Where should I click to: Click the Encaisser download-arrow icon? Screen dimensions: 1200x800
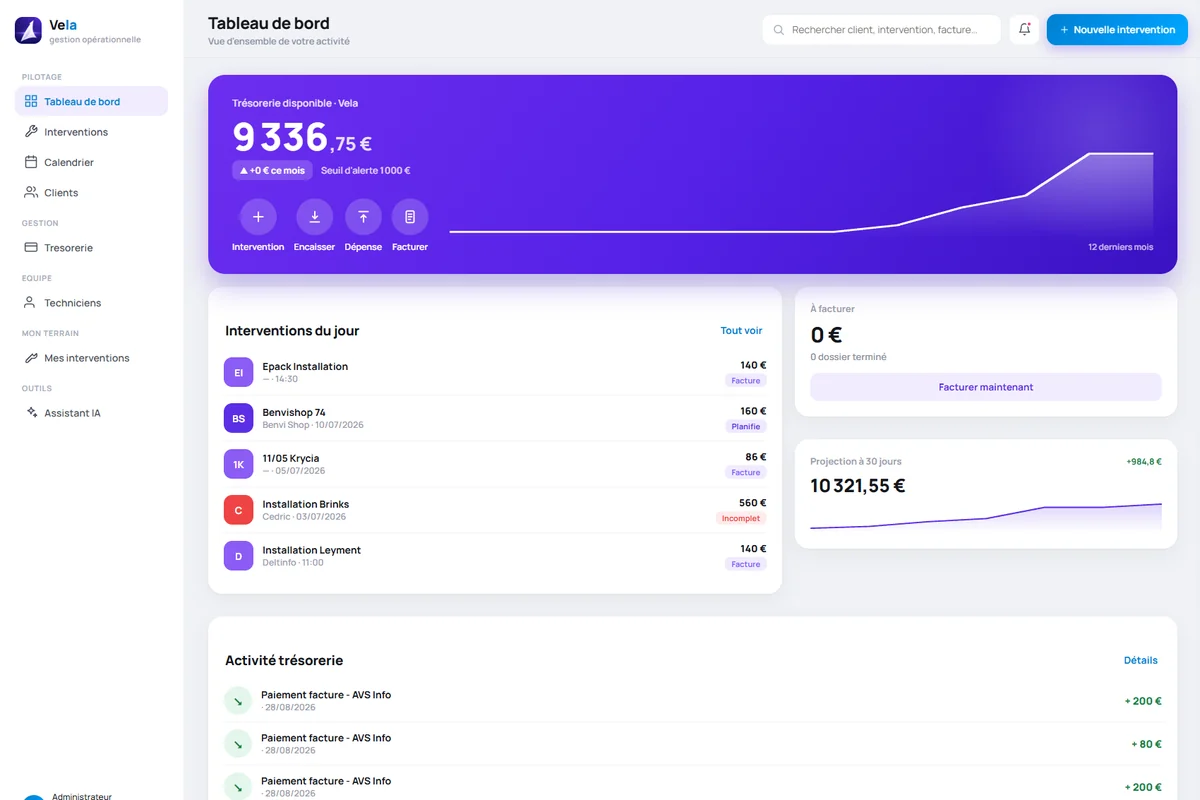[314, 217]
